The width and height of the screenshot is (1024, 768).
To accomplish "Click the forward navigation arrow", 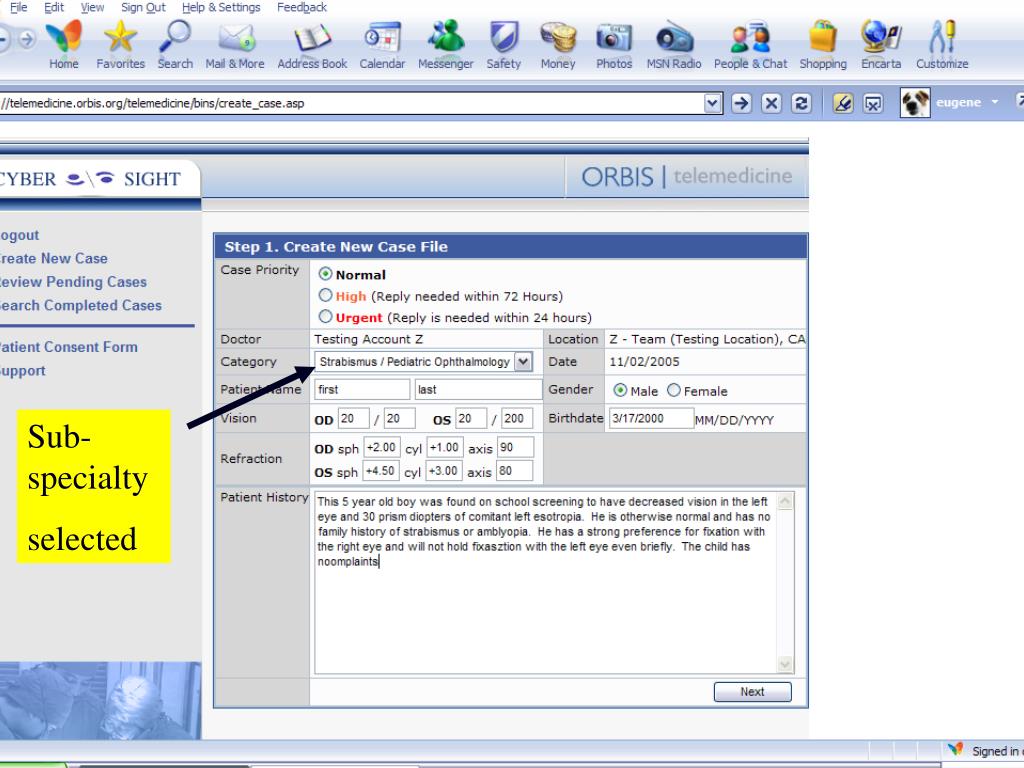I will pos(27,39).
